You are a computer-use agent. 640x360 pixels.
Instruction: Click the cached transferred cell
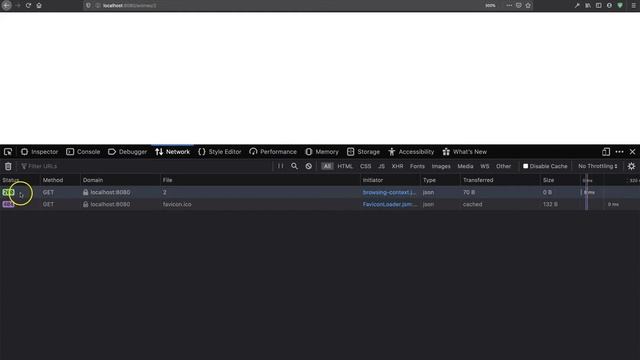pyautogui.click(x=472, y=204)
